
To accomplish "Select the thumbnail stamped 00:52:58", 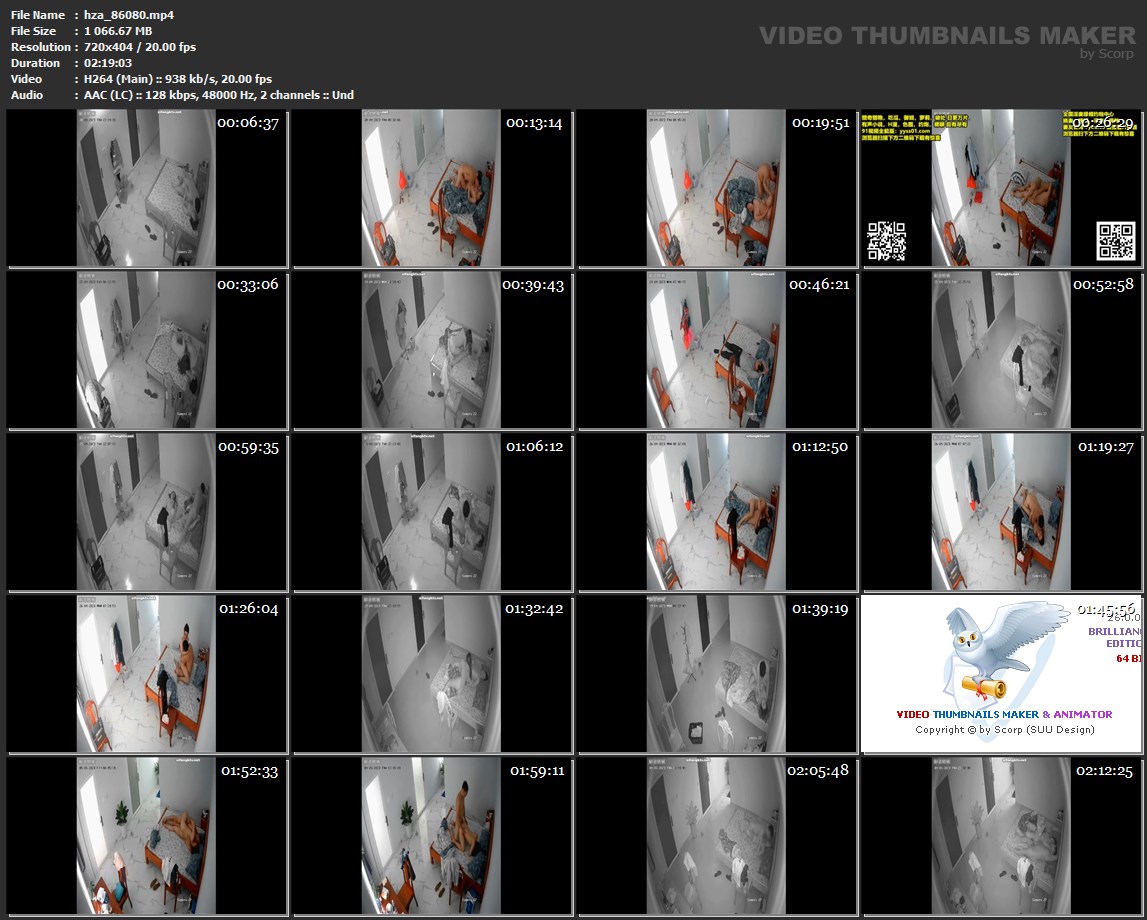I will [1001, 350].
